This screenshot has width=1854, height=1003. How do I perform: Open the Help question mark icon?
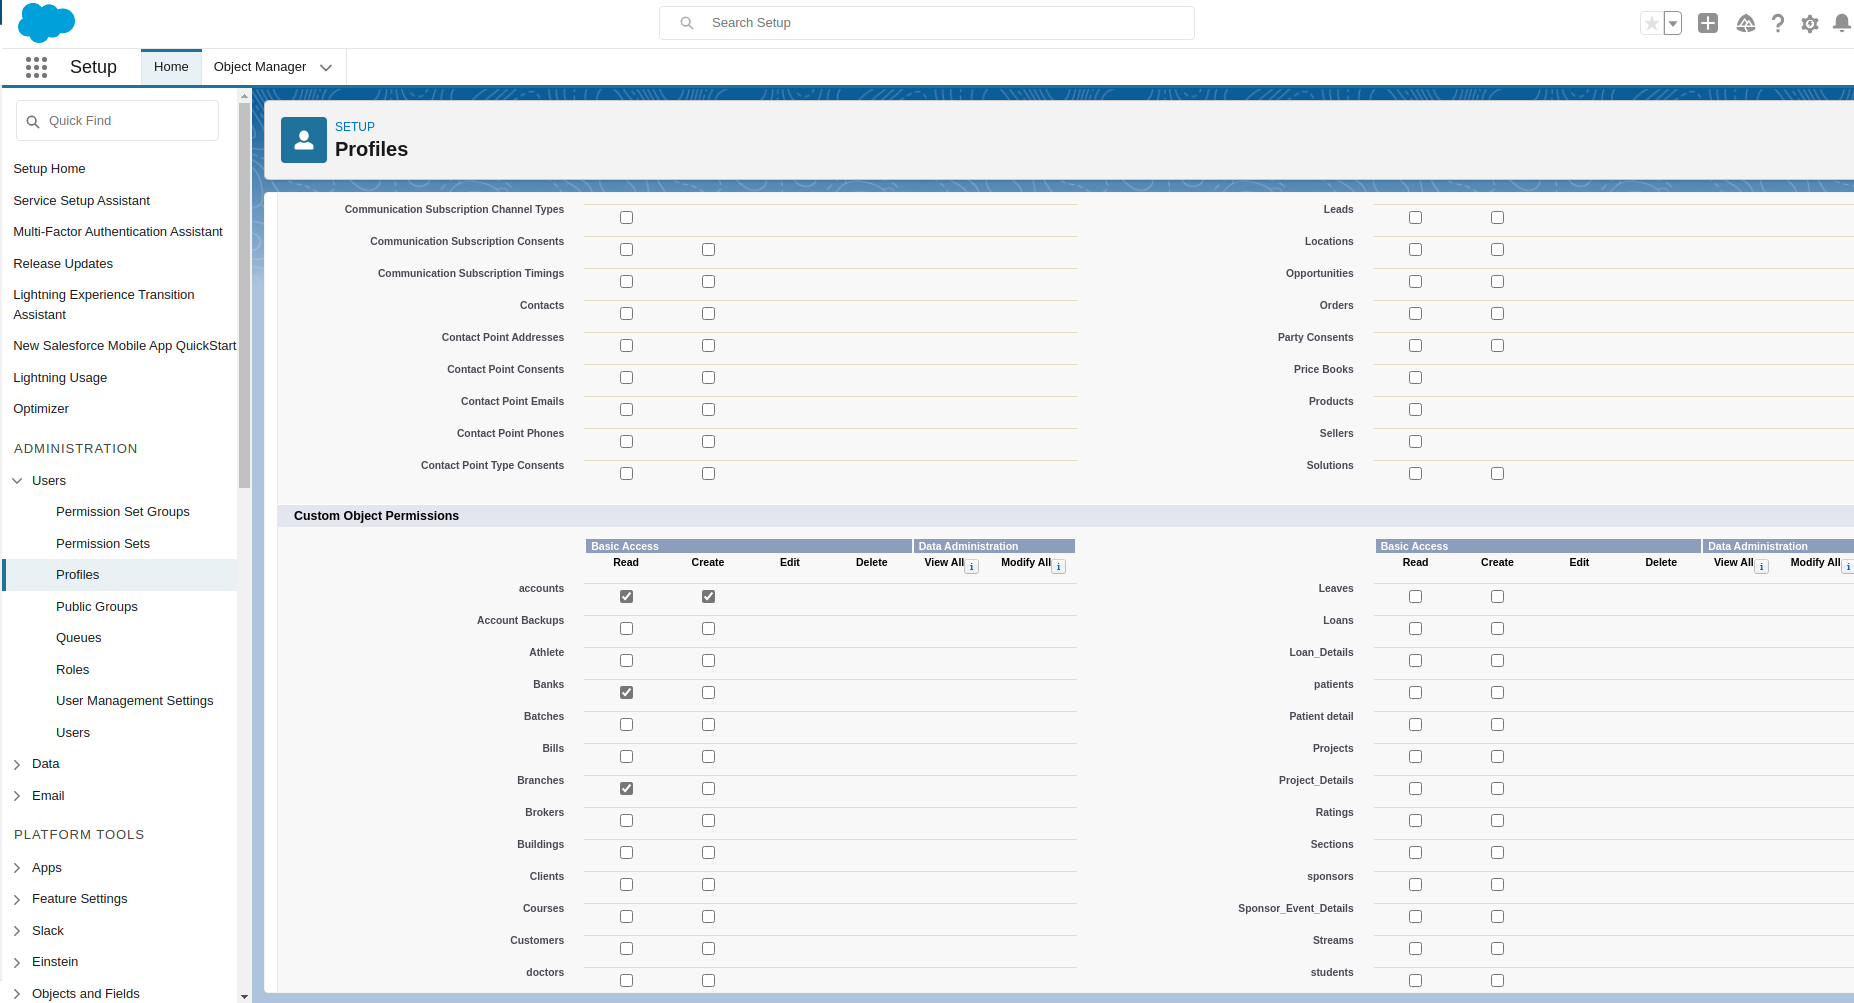[x=1778, y=23]
